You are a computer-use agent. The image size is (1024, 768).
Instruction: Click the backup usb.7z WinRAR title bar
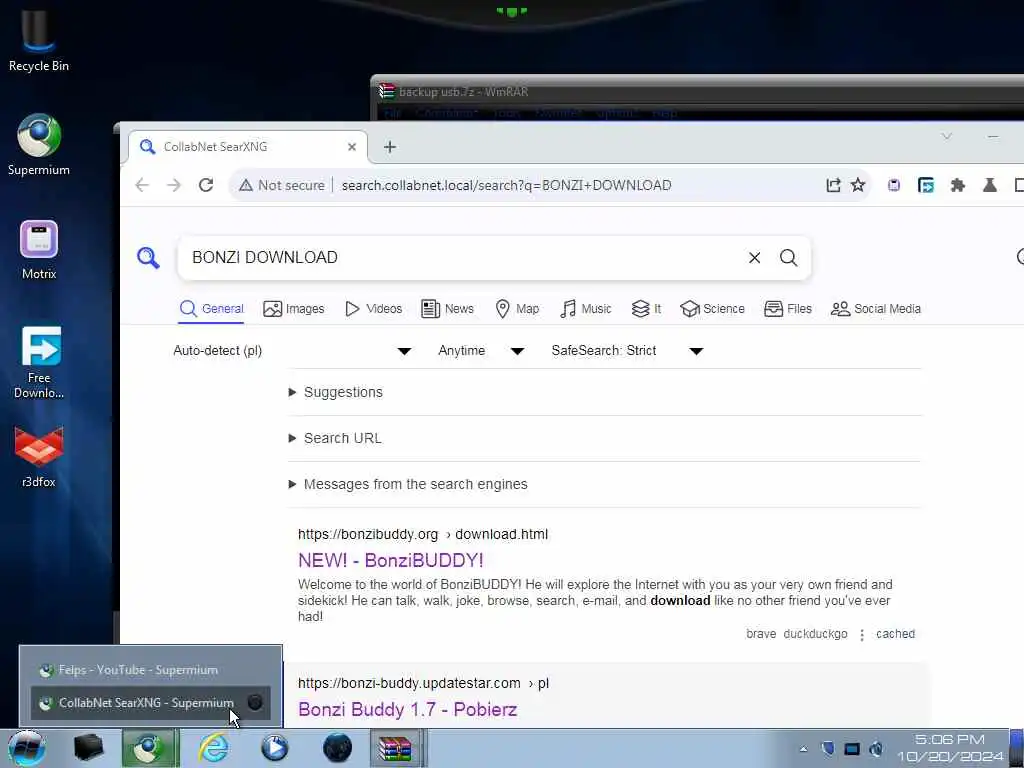point(699,92)
